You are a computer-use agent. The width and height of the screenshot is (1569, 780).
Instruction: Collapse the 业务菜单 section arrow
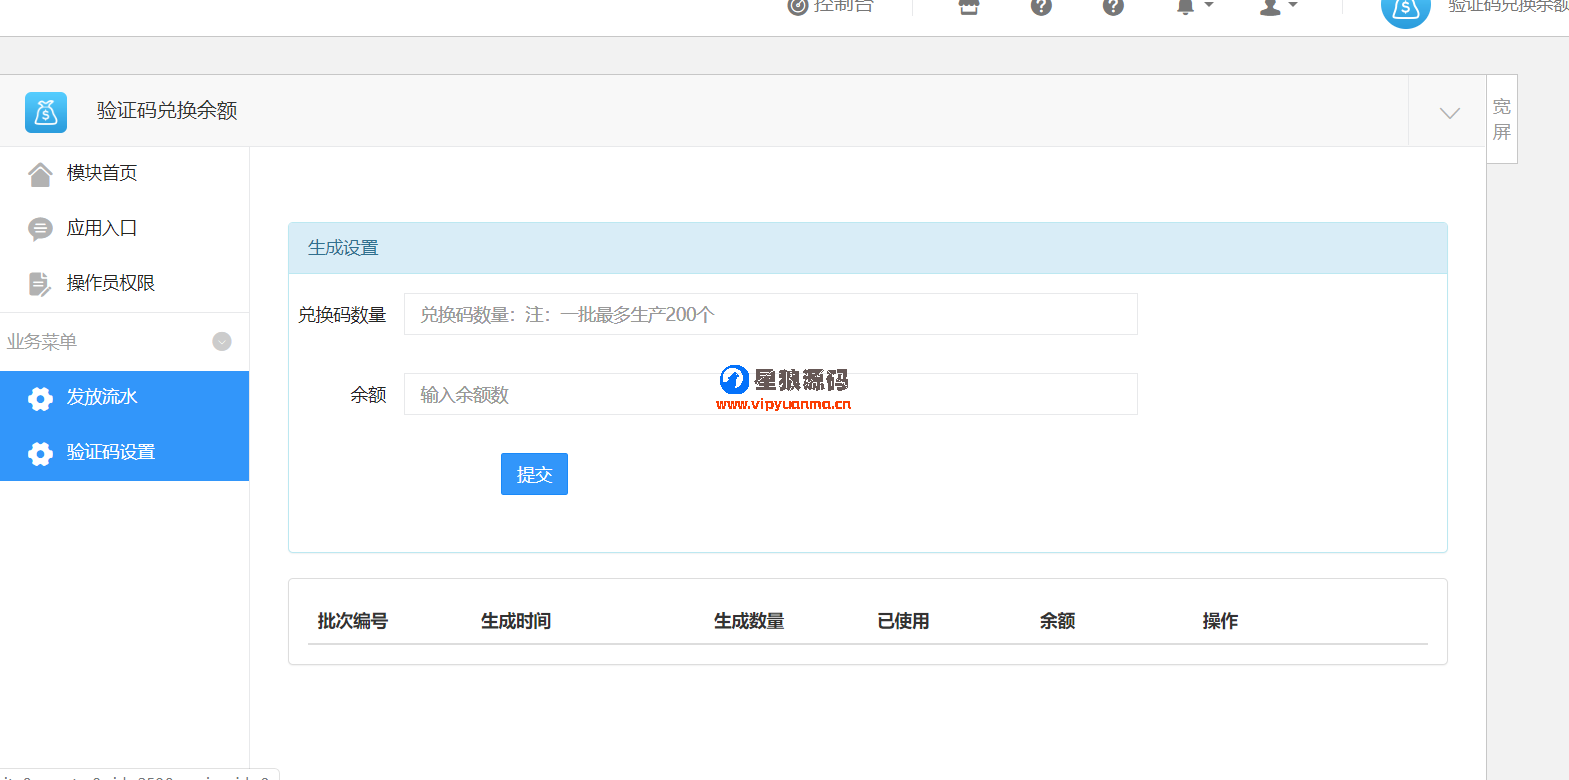tap(222, 342)
